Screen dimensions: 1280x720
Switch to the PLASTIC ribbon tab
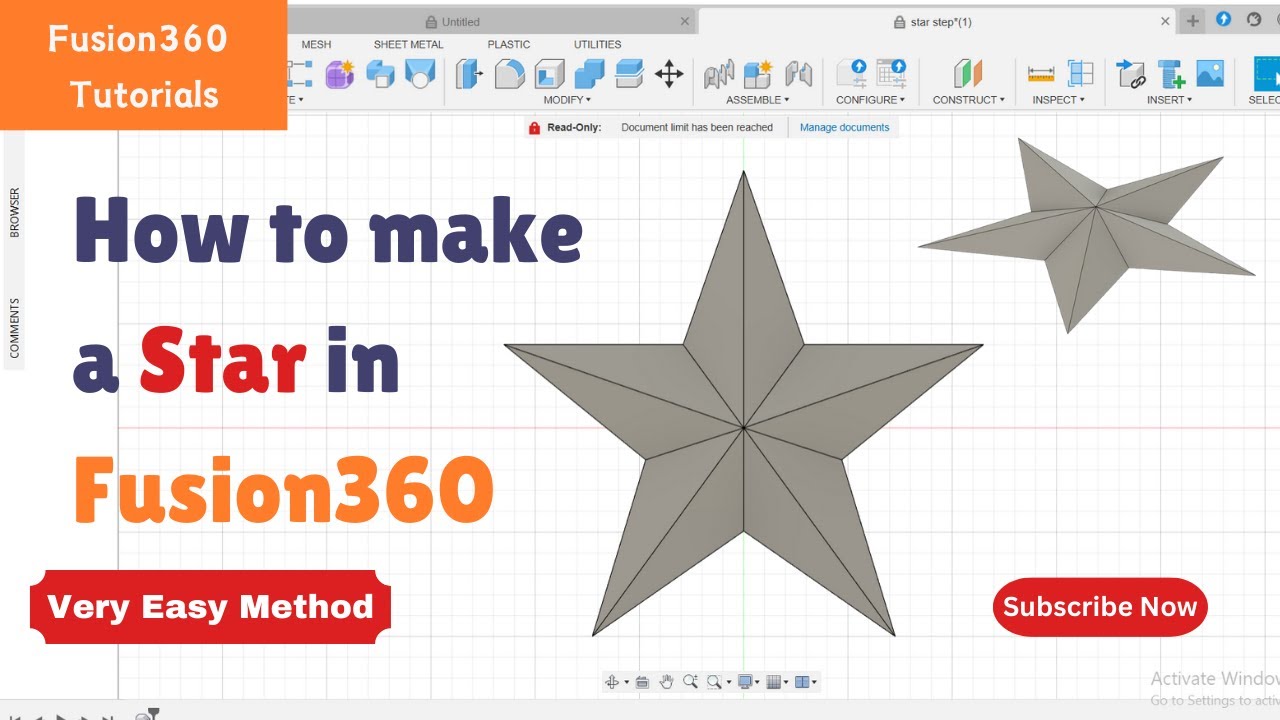coord(509,44)
